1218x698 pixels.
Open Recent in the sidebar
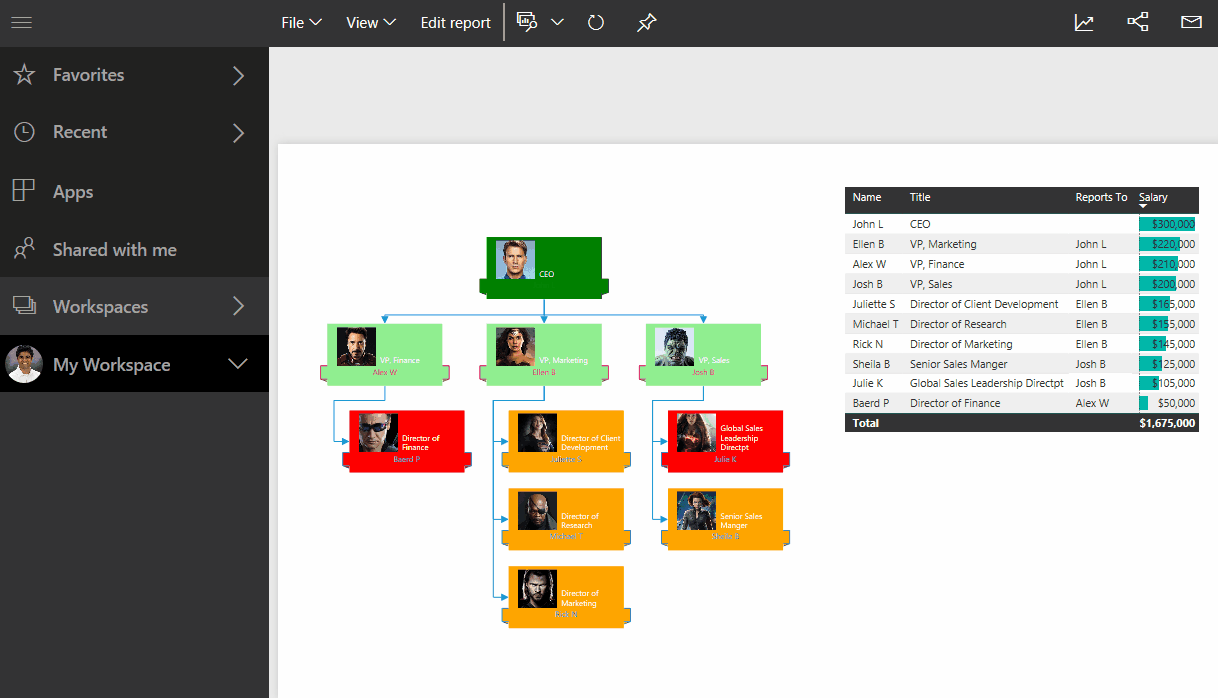click(x=134, y=132)
